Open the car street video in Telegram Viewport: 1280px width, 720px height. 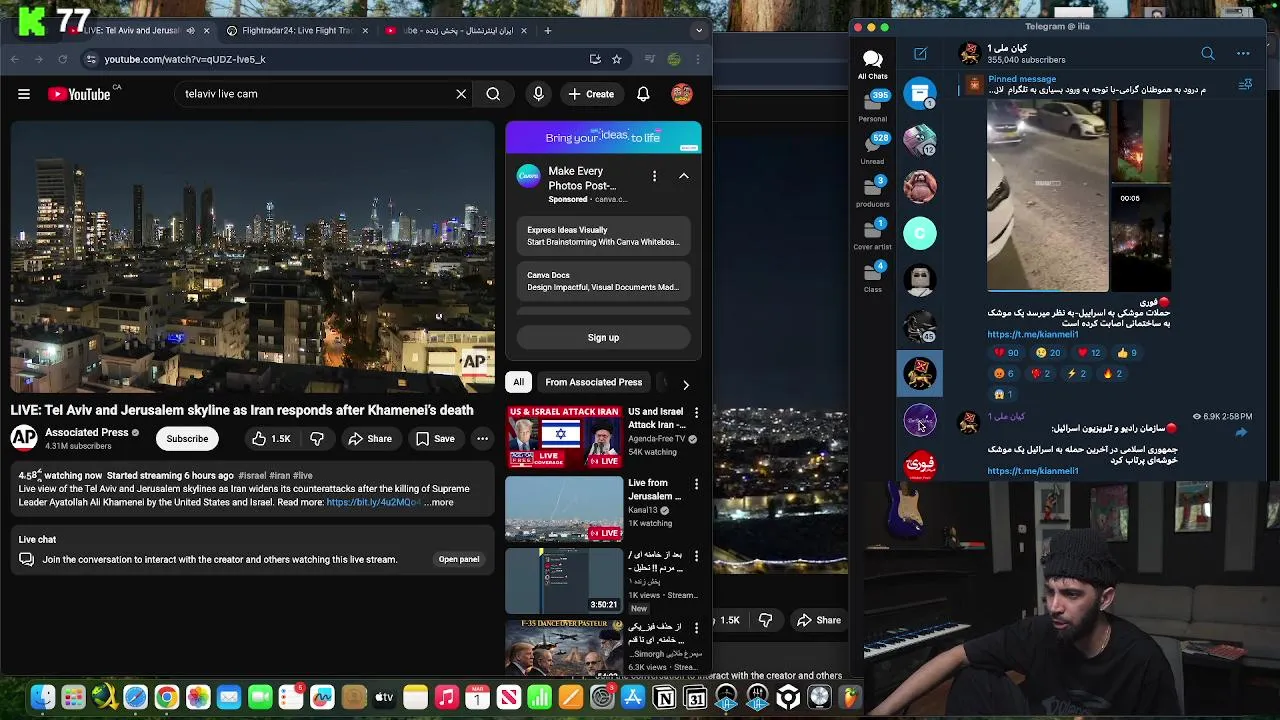coord(1047,196)
